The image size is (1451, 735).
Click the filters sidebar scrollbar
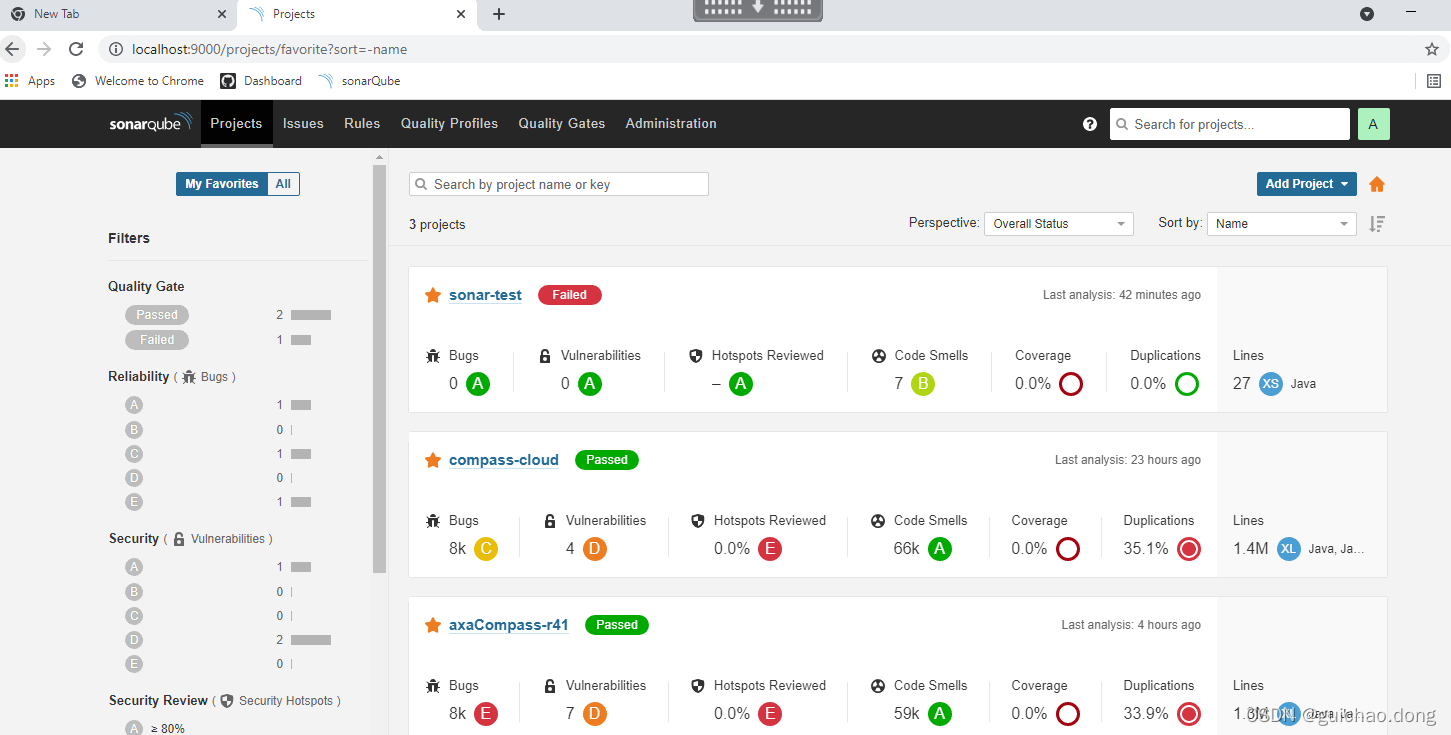[379, 368]
